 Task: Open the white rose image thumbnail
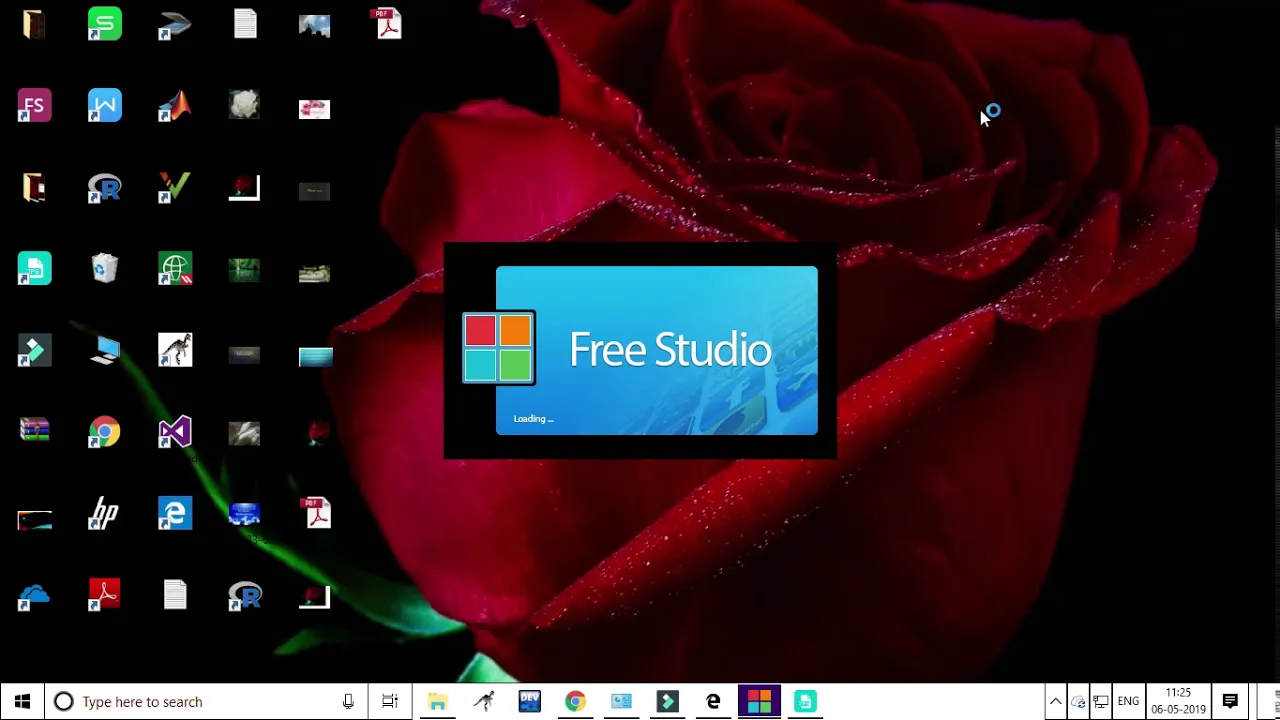point(244,105)
